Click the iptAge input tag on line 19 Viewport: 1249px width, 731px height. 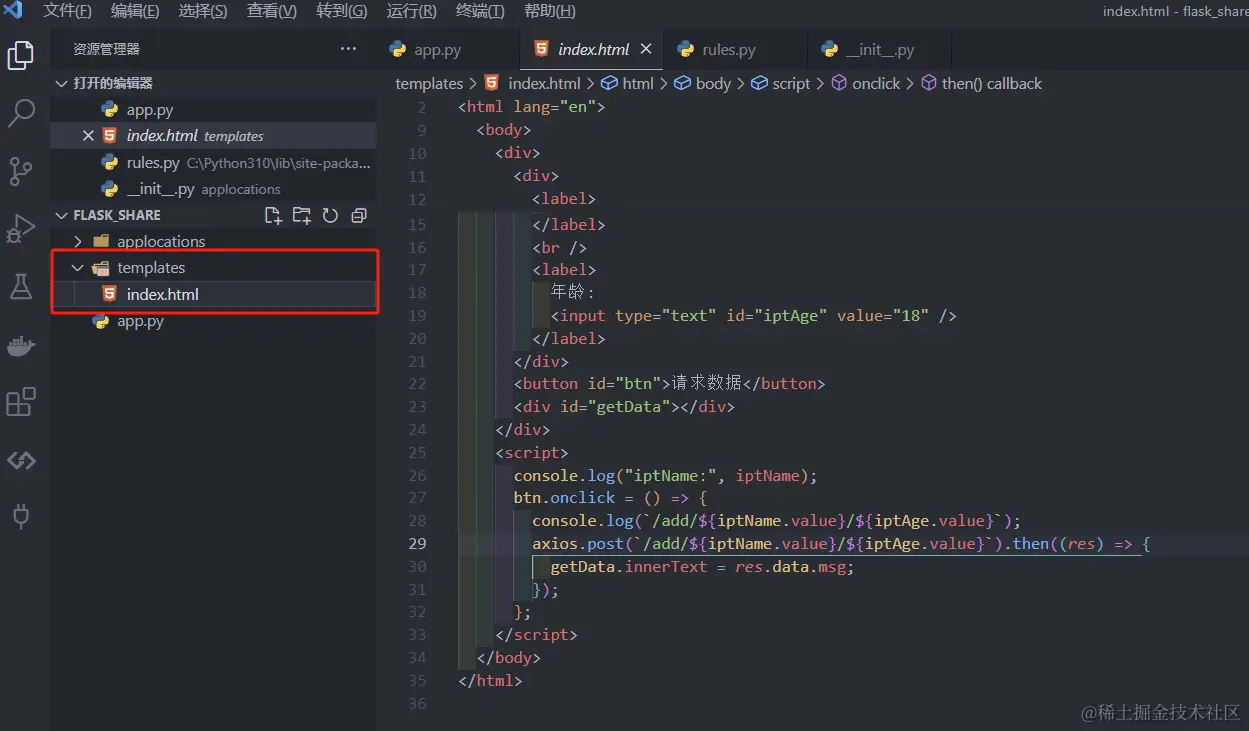[753, 316]
